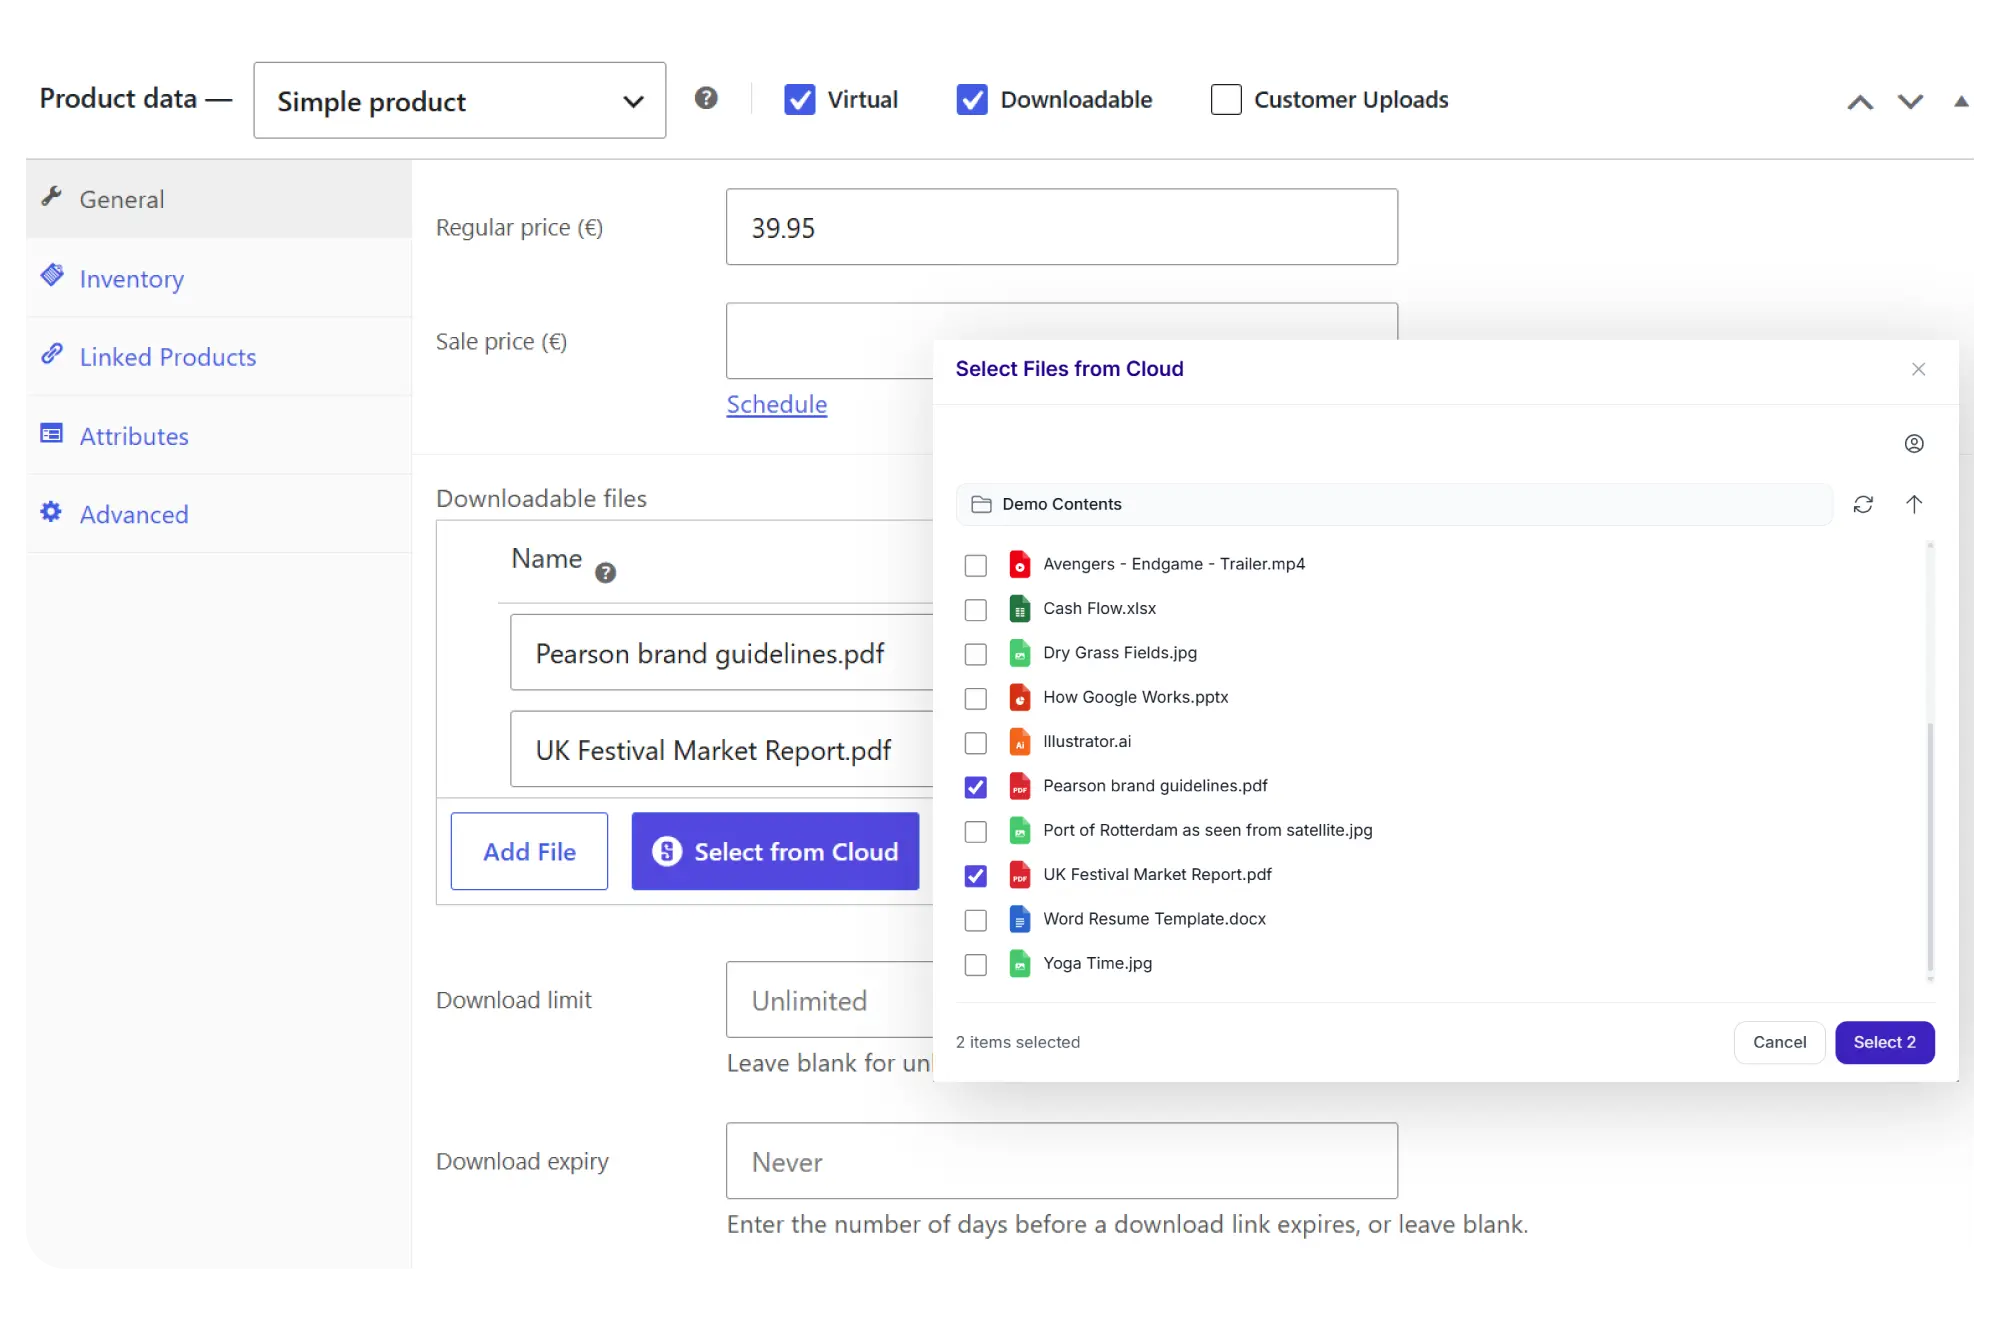Click the Yoga Time.jpg image icon
This screenshot has height=1321, width=2000.
[x=1019, y=964]
